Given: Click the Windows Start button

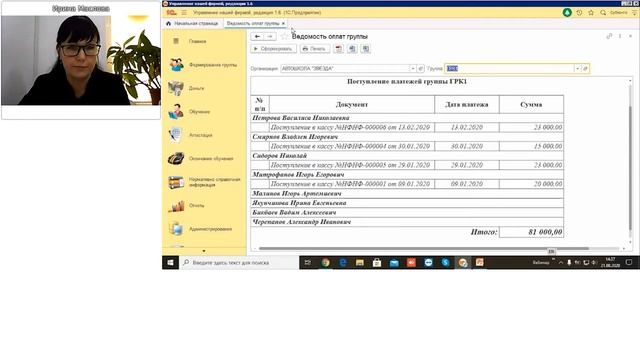Looking at the screenshot, I should pos(170,263).
